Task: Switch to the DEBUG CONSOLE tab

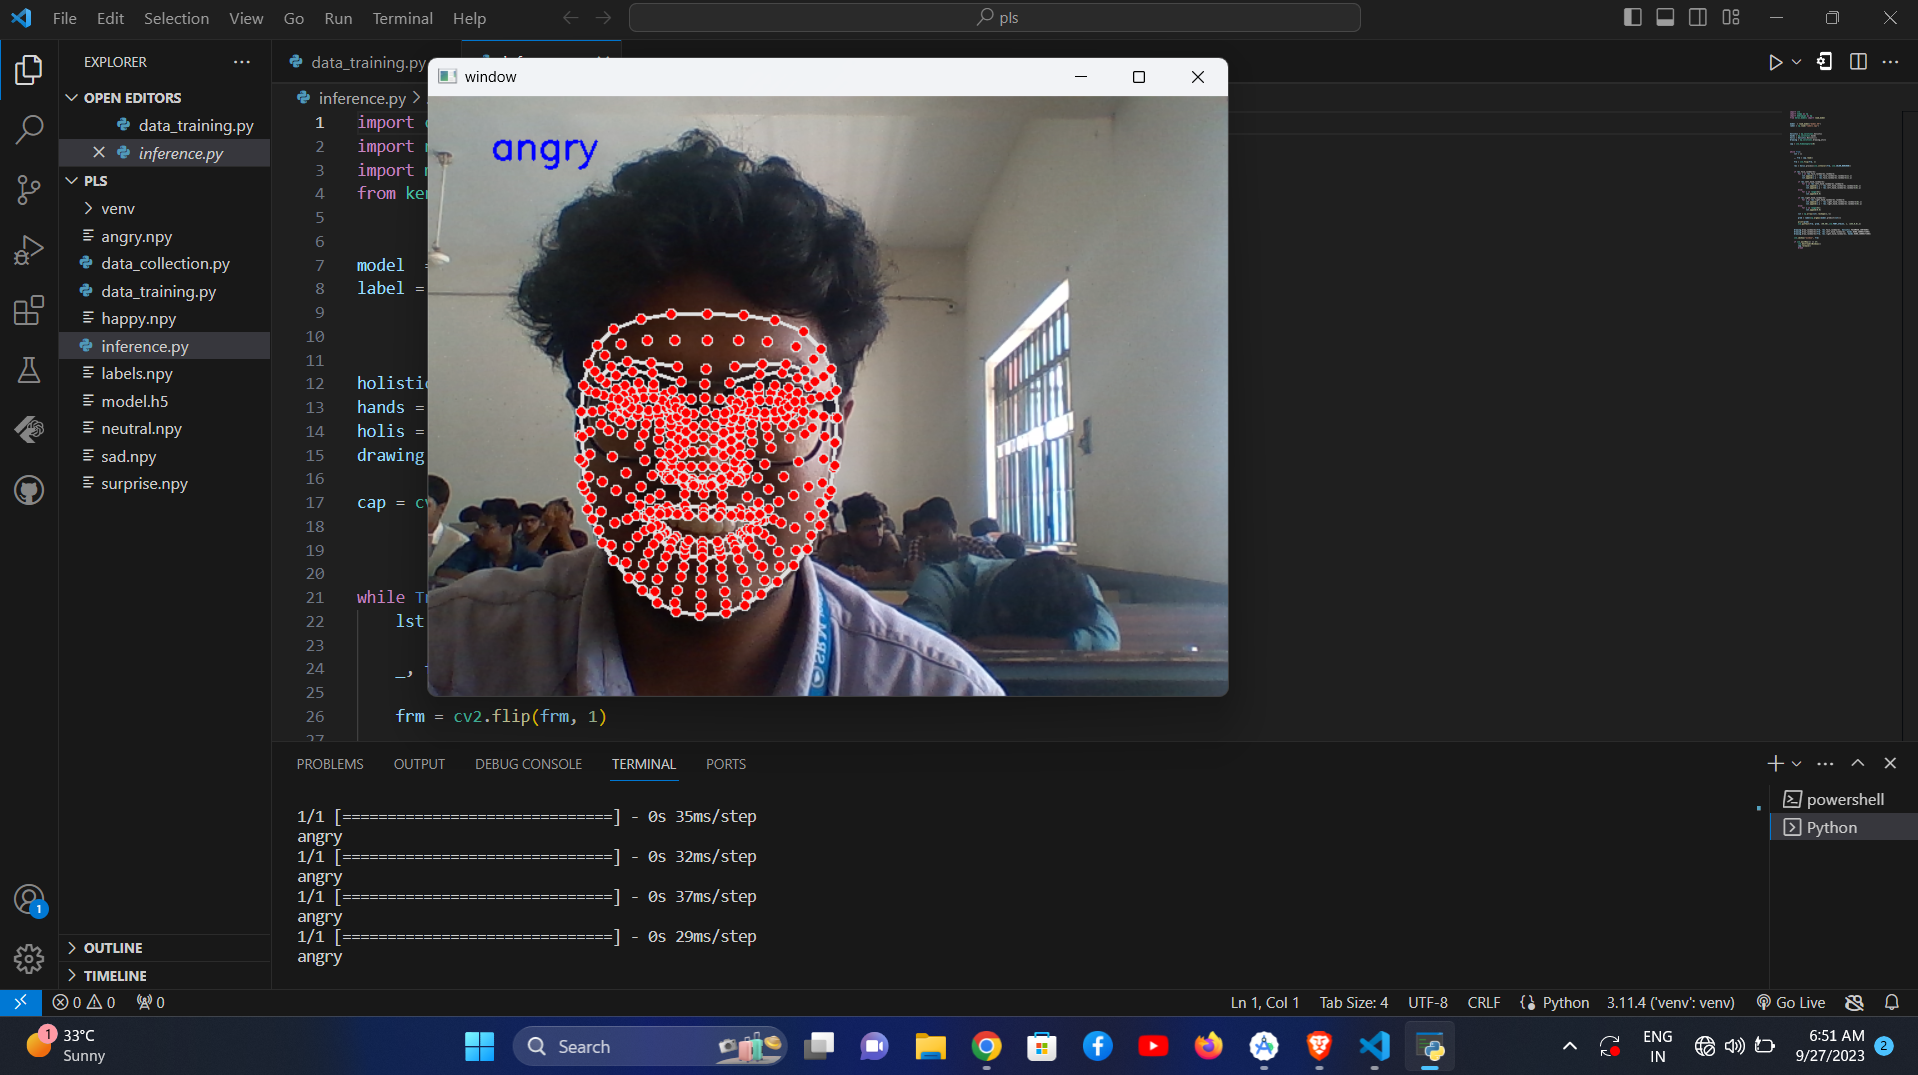Action: pos(528,764)
